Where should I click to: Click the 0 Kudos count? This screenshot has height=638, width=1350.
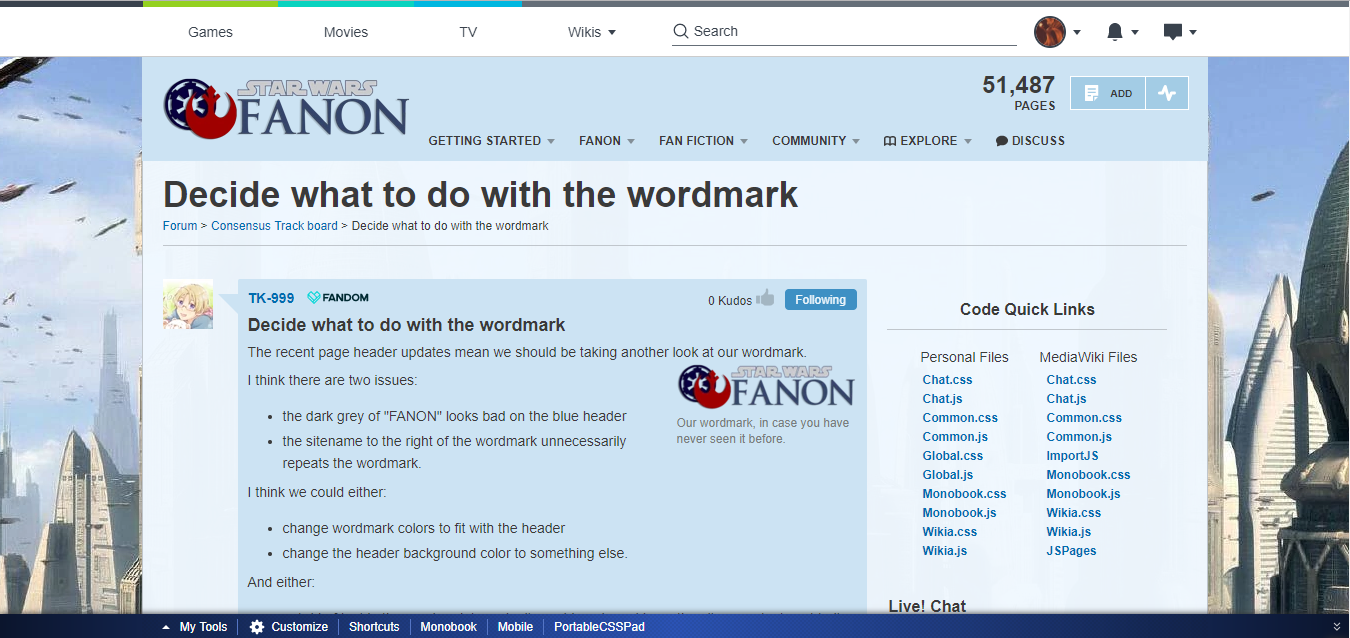point(730,300)
